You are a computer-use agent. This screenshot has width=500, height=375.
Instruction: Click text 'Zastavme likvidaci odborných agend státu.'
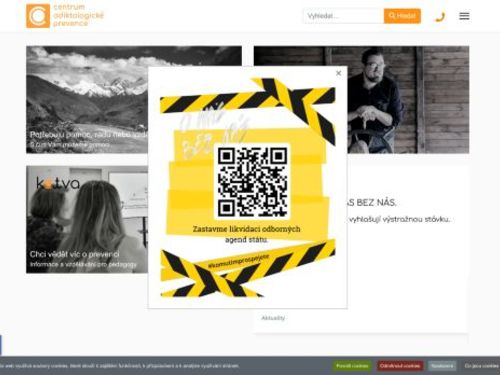(247, 234)
